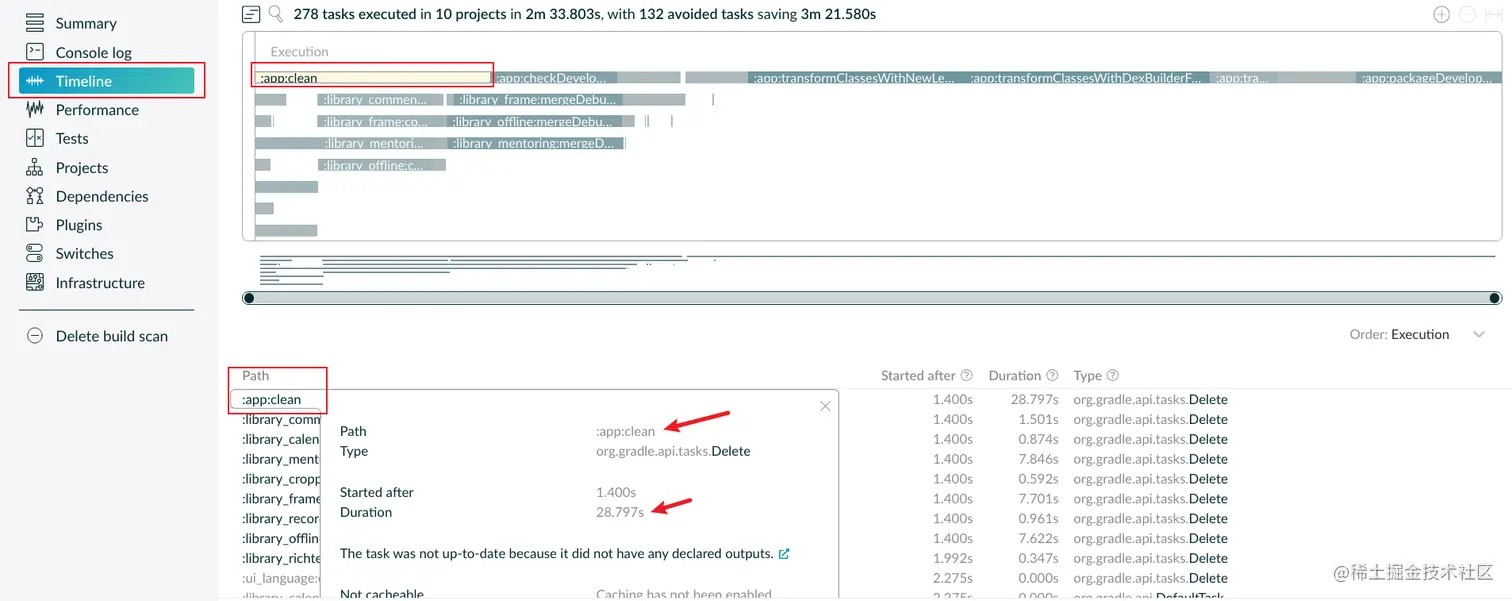1512x601 pixels.
Task: Select :library_offline:mergeDebu... timeline bar
Action: (x=536, y=122)
